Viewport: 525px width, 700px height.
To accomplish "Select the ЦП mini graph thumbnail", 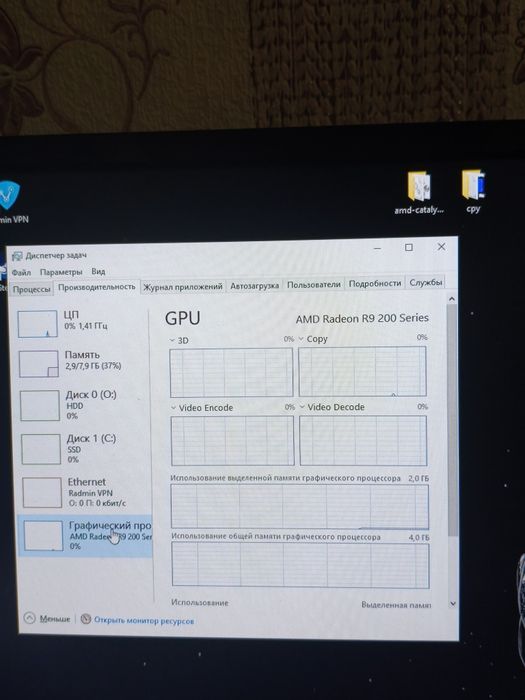I will point(38,324).
